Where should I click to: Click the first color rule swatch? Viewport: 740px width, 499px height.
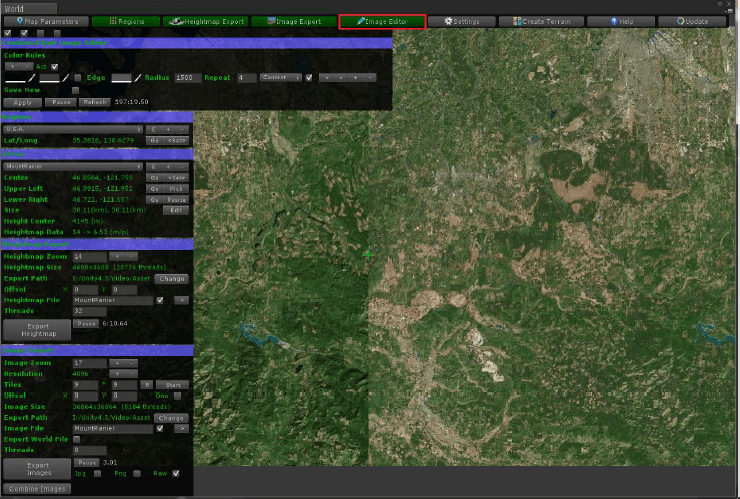pos(15,78)
